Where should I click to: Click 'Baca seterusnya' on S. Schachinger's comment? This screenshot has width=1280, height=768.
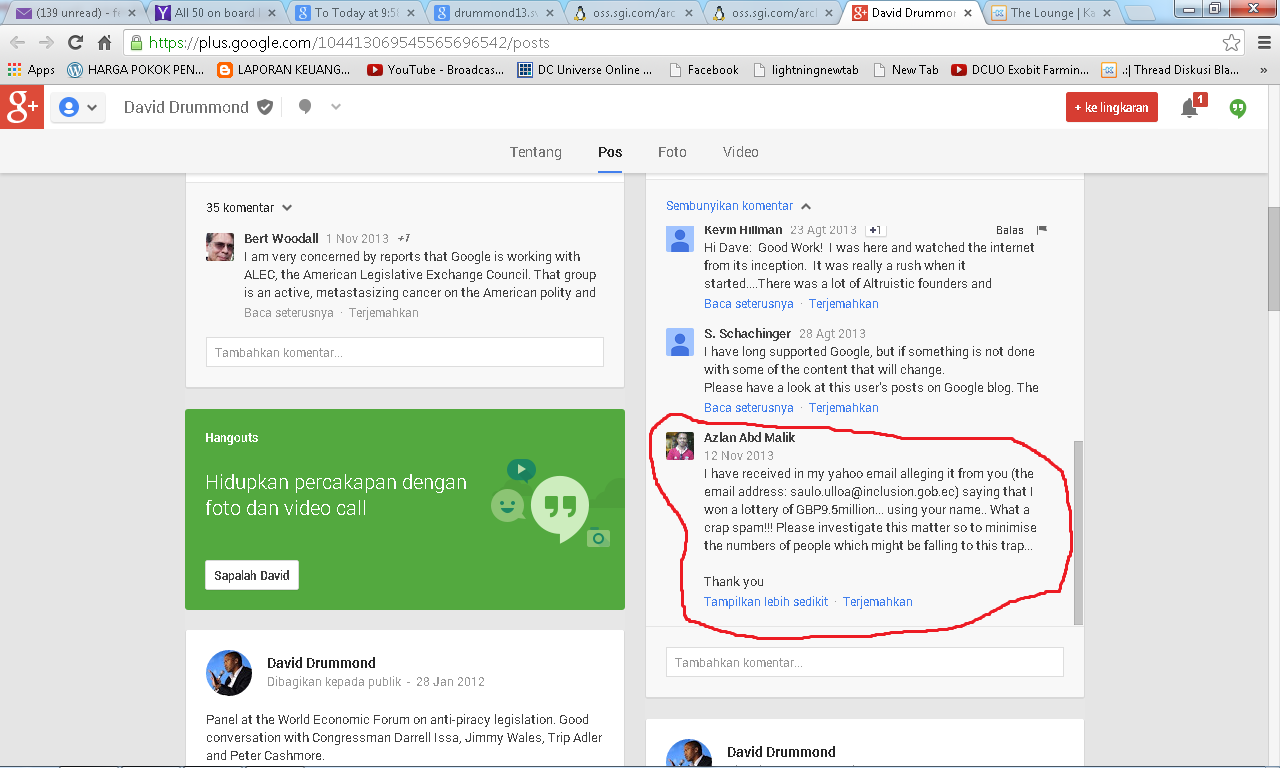[x=749, y=408]
